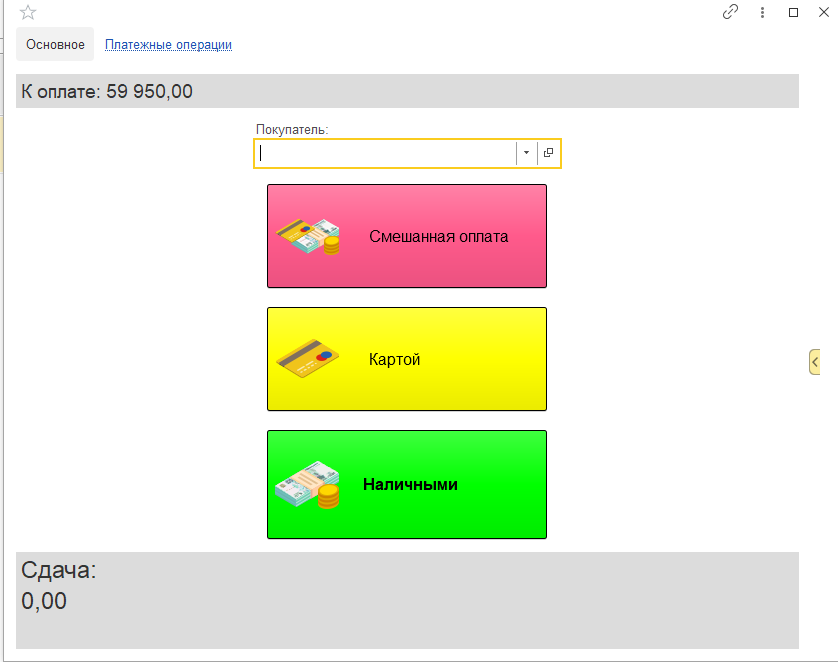Open the Платежные операции tab

pyautogui.click(x=168, y=44)
